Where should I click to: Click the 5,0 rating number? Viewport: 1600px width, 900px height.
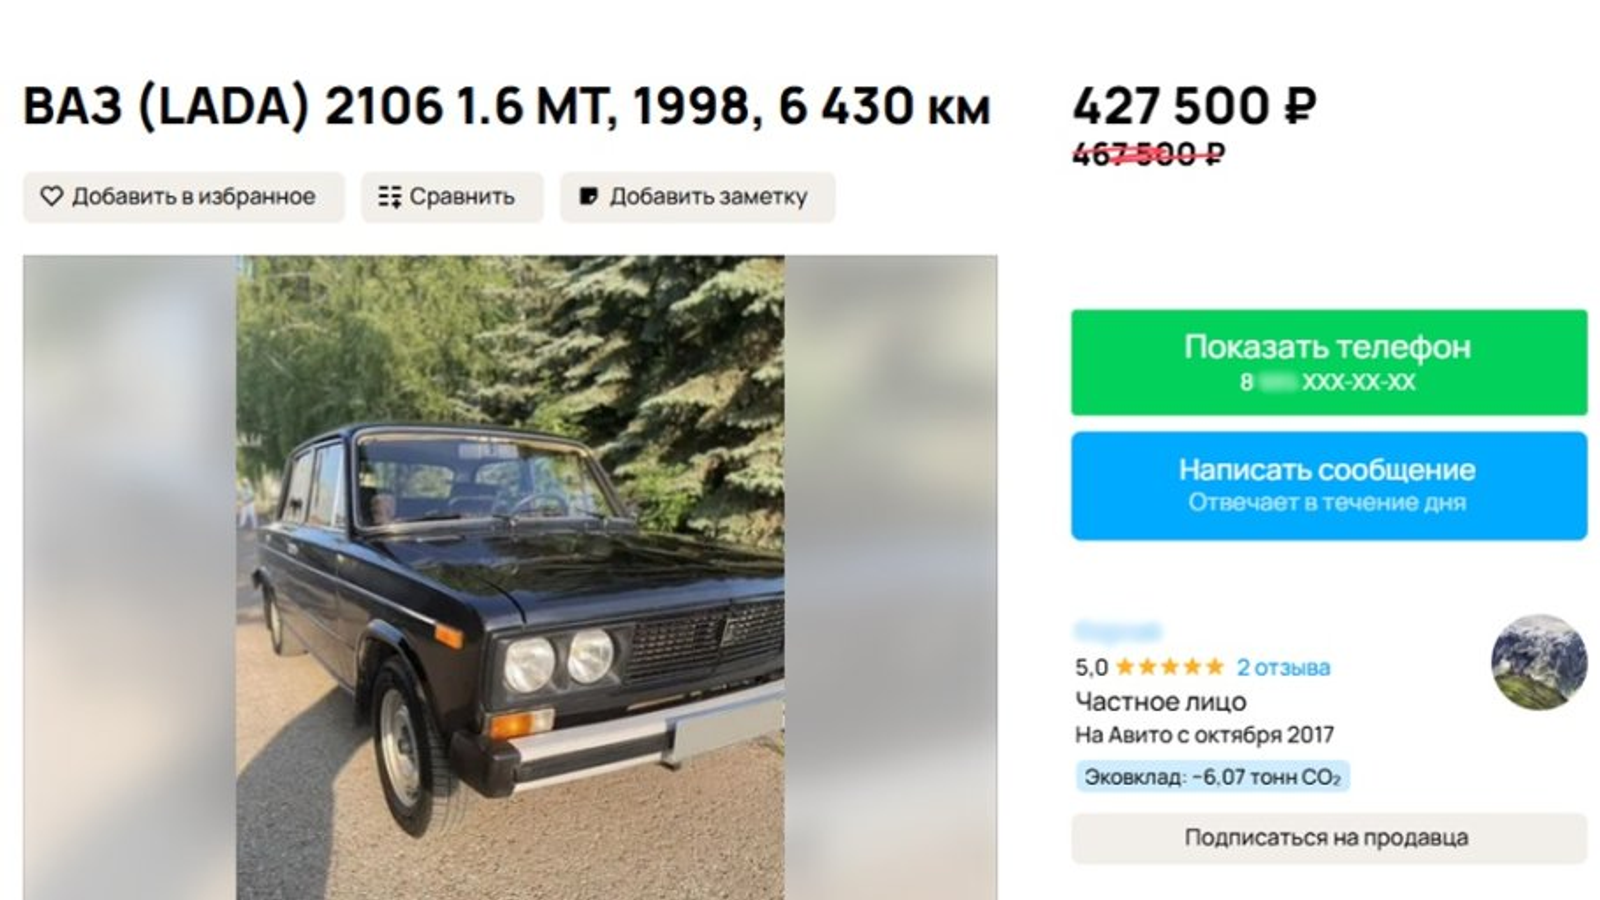click(x=1091, y=667)
